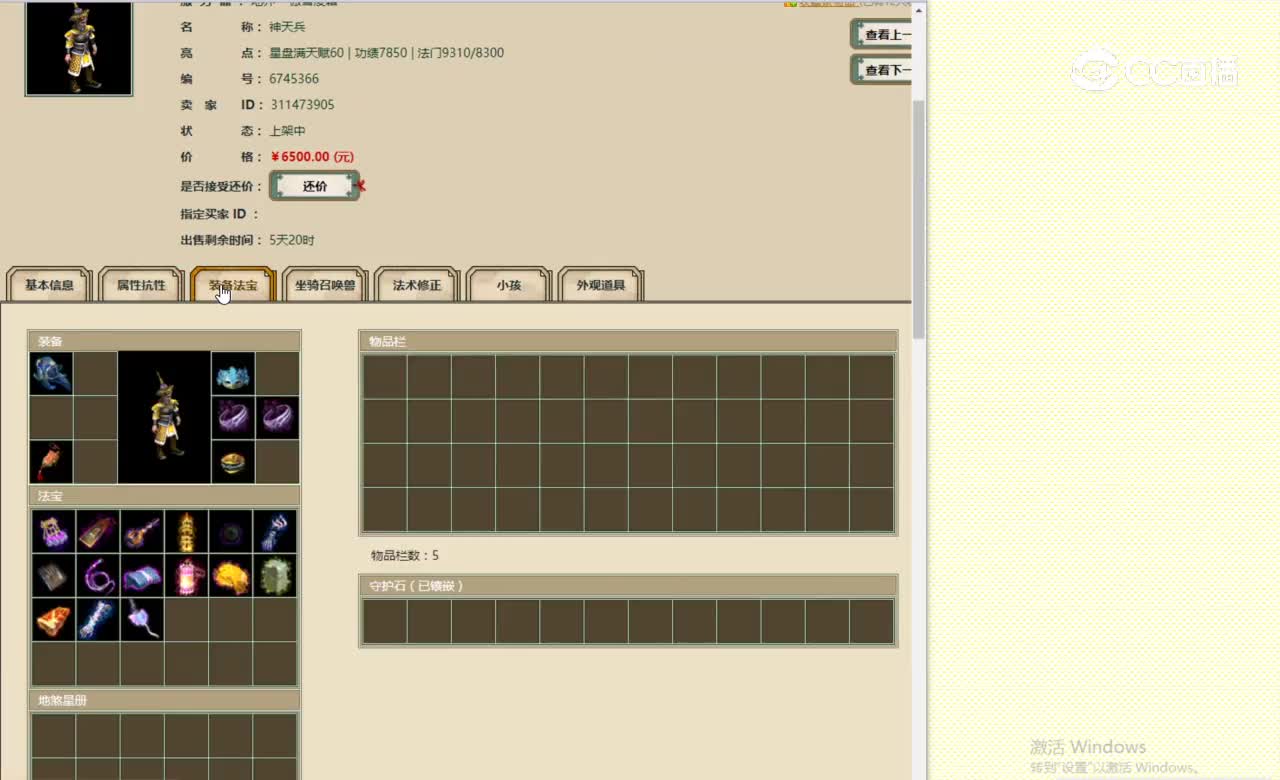Select the lute treasure icon
1280x780 pixels.
[x=142, y=531]
